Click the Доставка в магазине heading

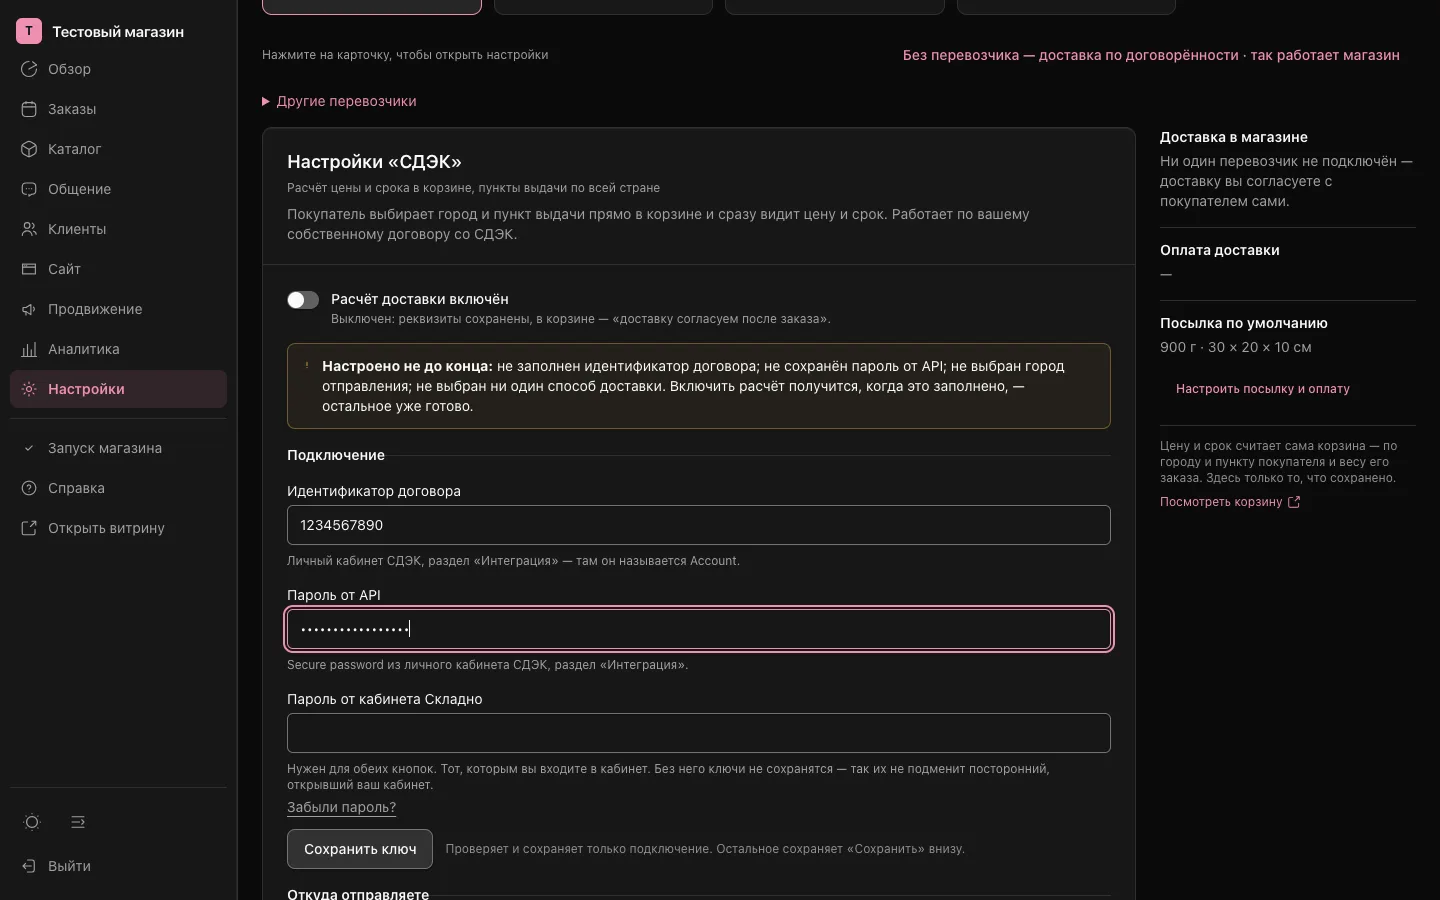[1234, 137]
